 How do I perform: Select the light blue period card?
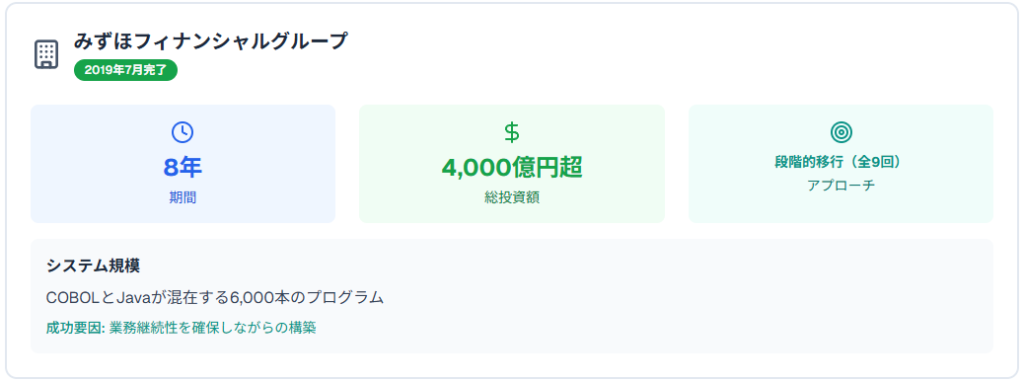coord(183,164)
